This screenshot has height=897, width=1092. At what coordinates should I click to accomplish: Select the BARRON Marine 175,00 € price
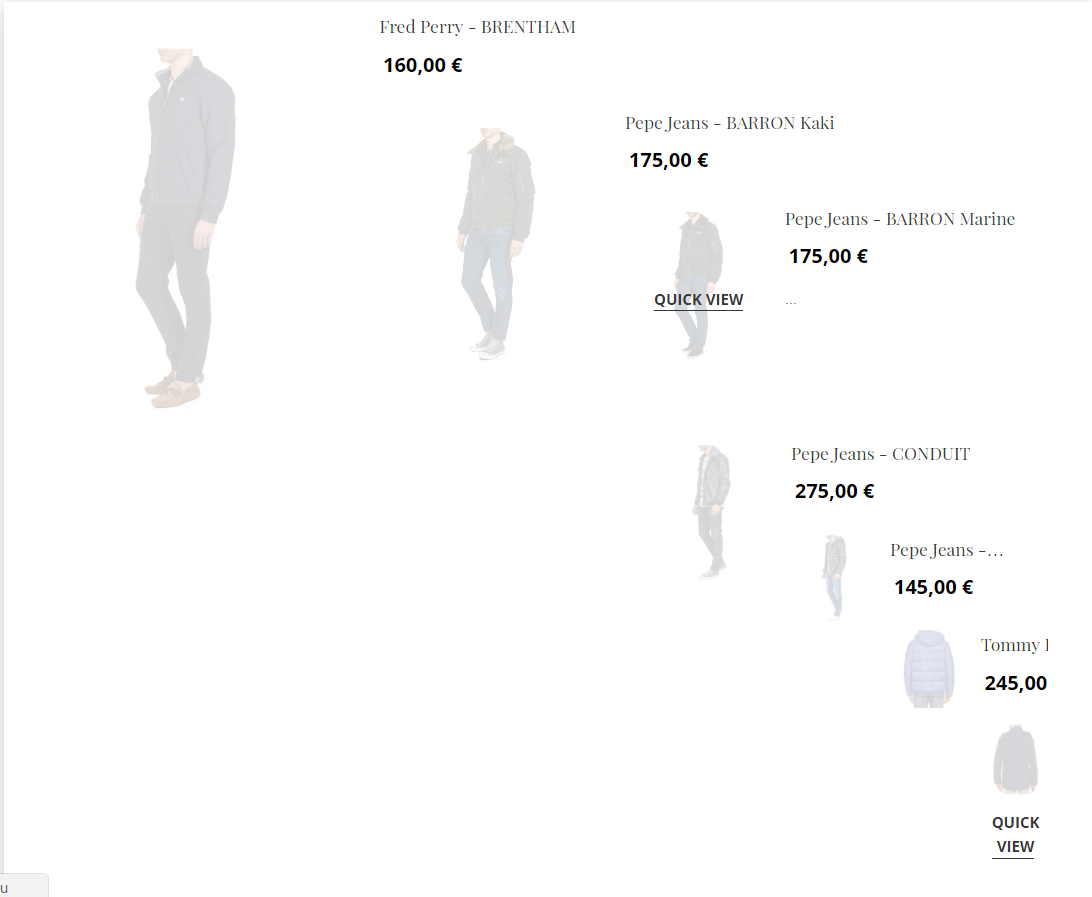click(x=828, y=257)
